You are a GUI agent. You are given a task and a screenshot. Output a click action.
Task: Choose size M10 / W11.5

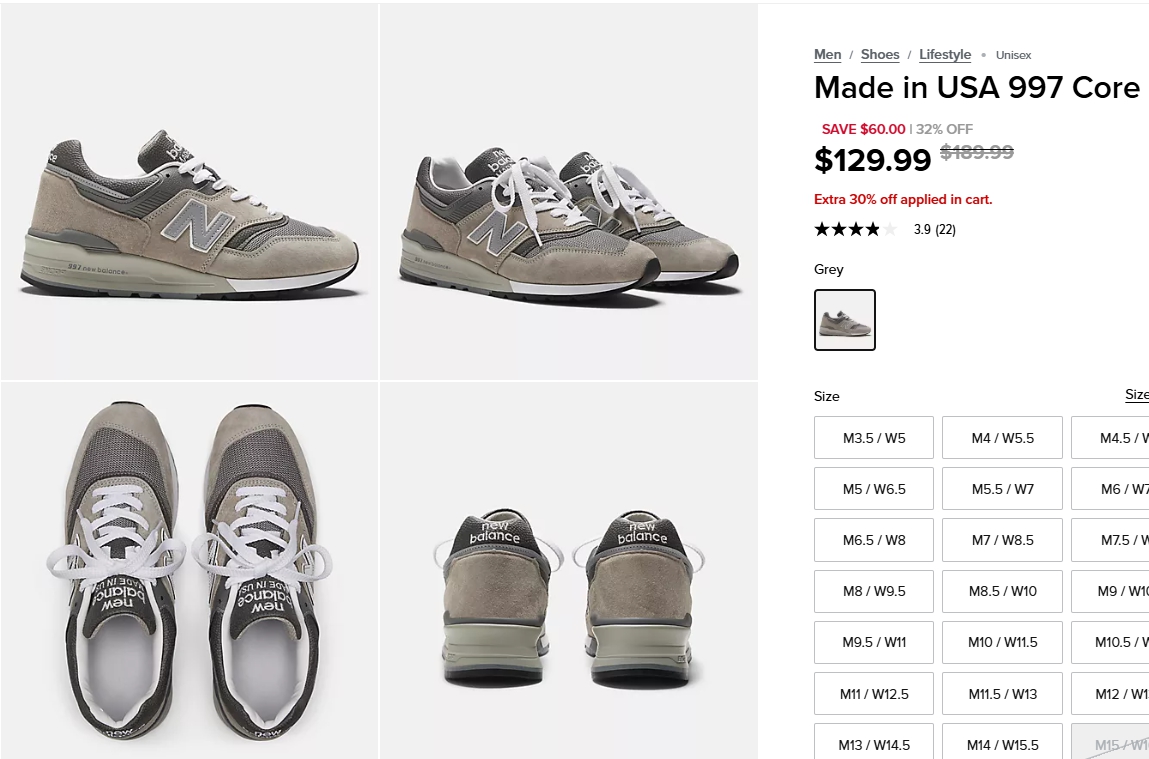[x=1002, y=642]
